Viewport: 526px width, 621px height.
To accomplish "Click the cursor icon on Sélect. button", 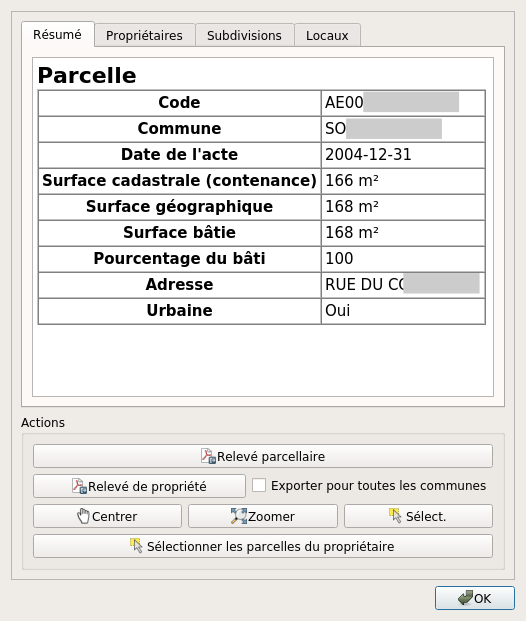I will (395, 516).
